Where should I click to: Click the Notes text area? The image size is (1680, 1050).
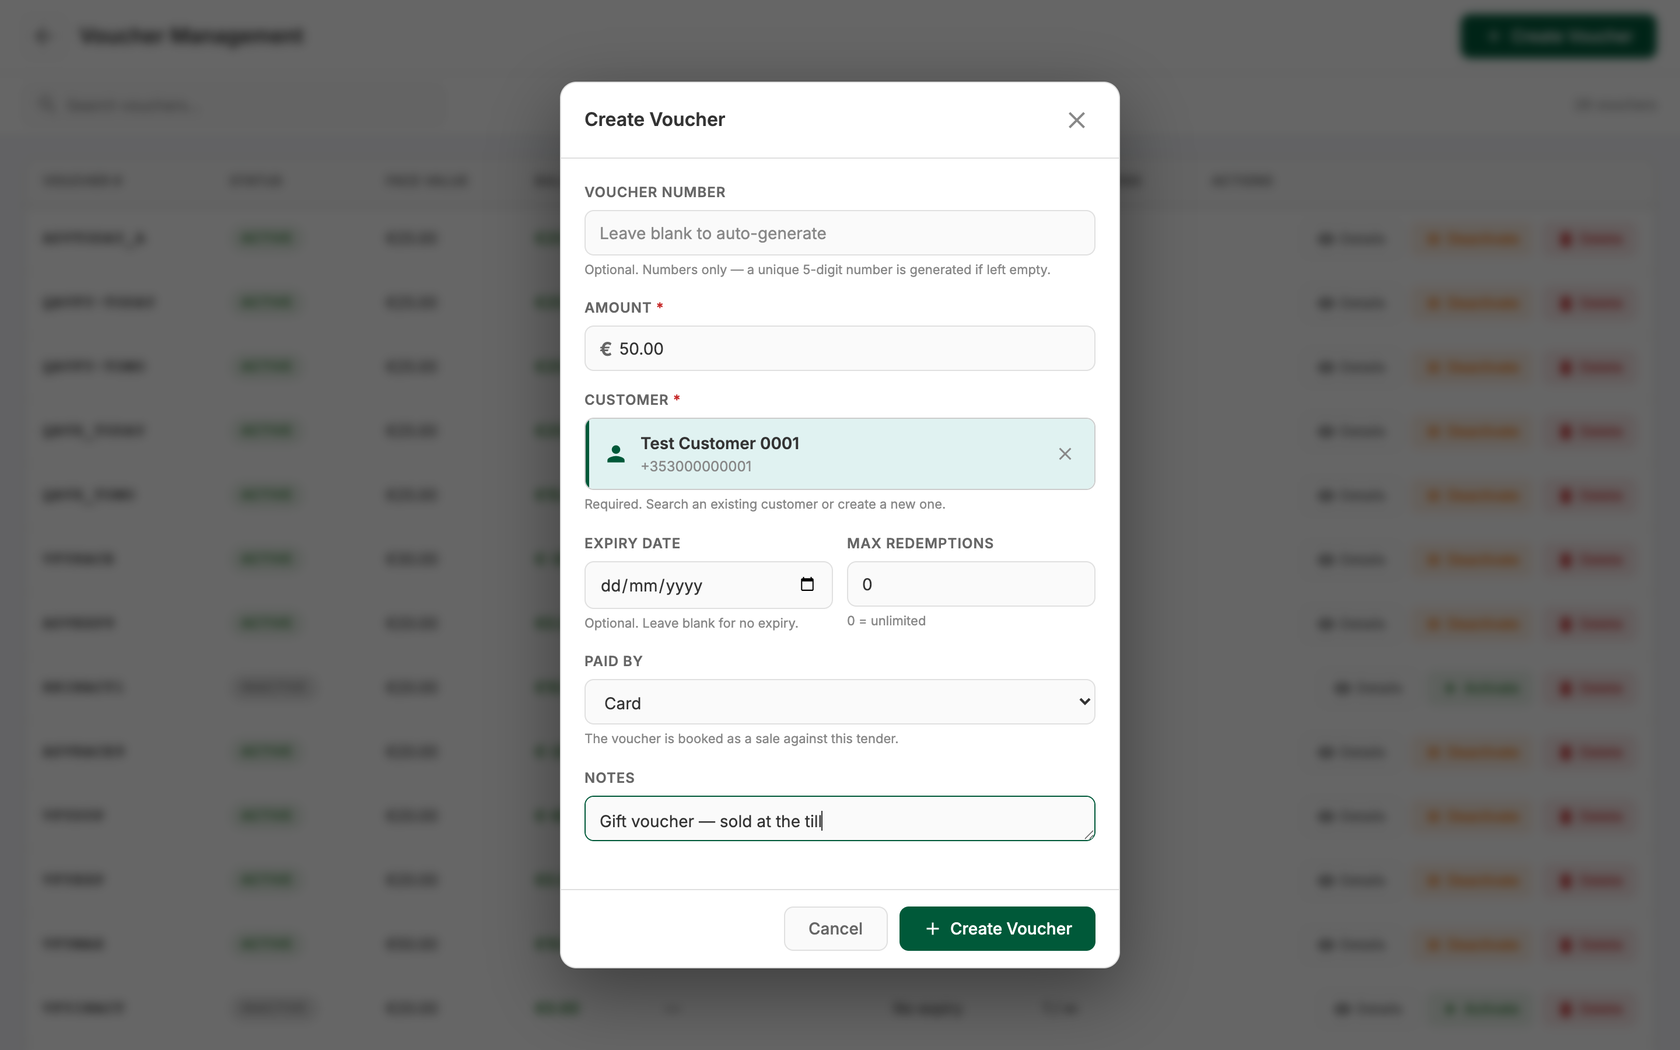pyautogui.click(x=840, y=819)
